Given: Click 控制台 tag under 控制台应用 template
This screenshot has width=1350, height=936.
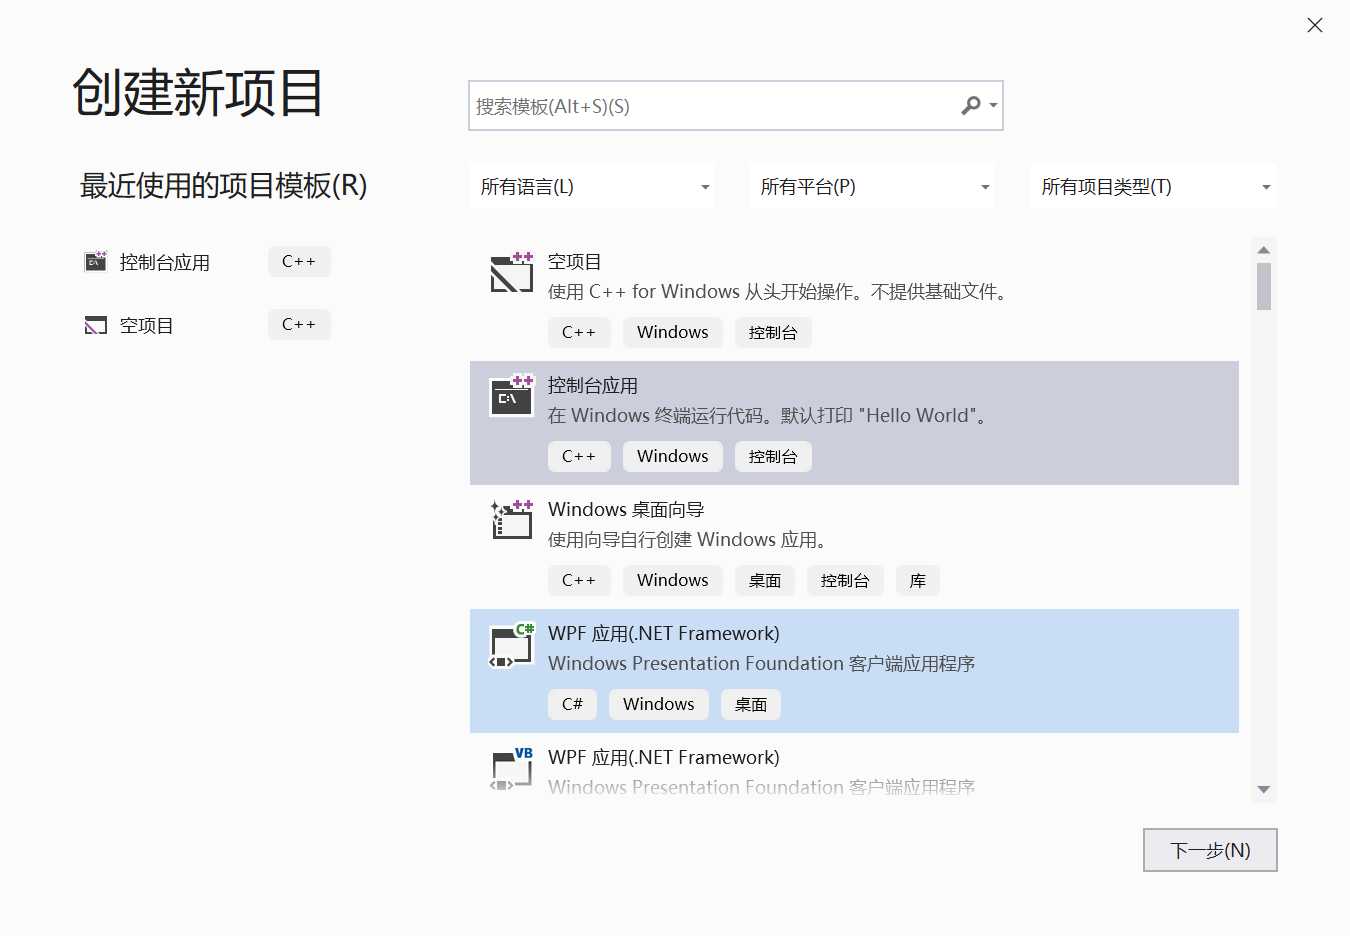Looking at the screenshot, I should coord(773,457).
